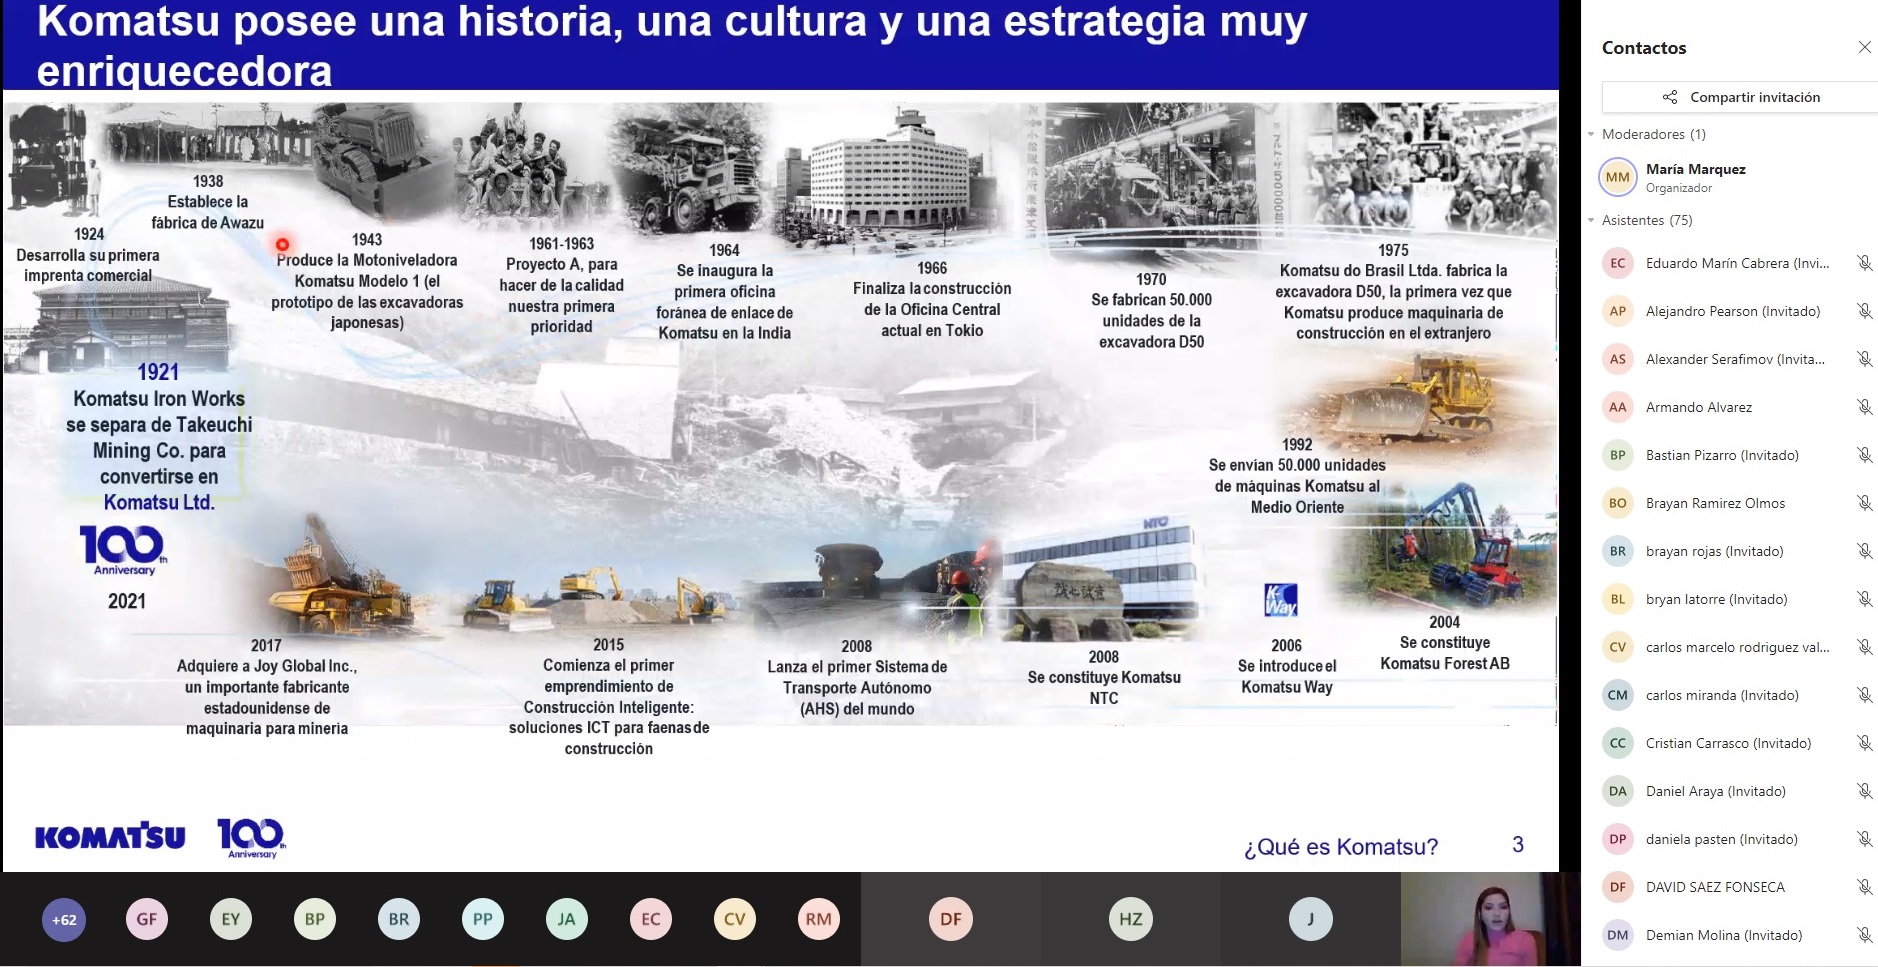
Task: Click Compartir invitación button
Action: [x=1740, y=97]
